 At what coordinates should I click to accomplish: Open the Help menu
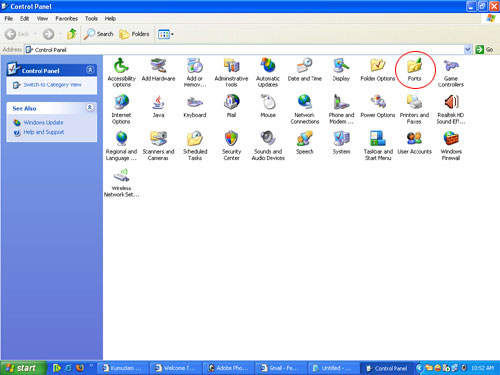click(110, 19)
